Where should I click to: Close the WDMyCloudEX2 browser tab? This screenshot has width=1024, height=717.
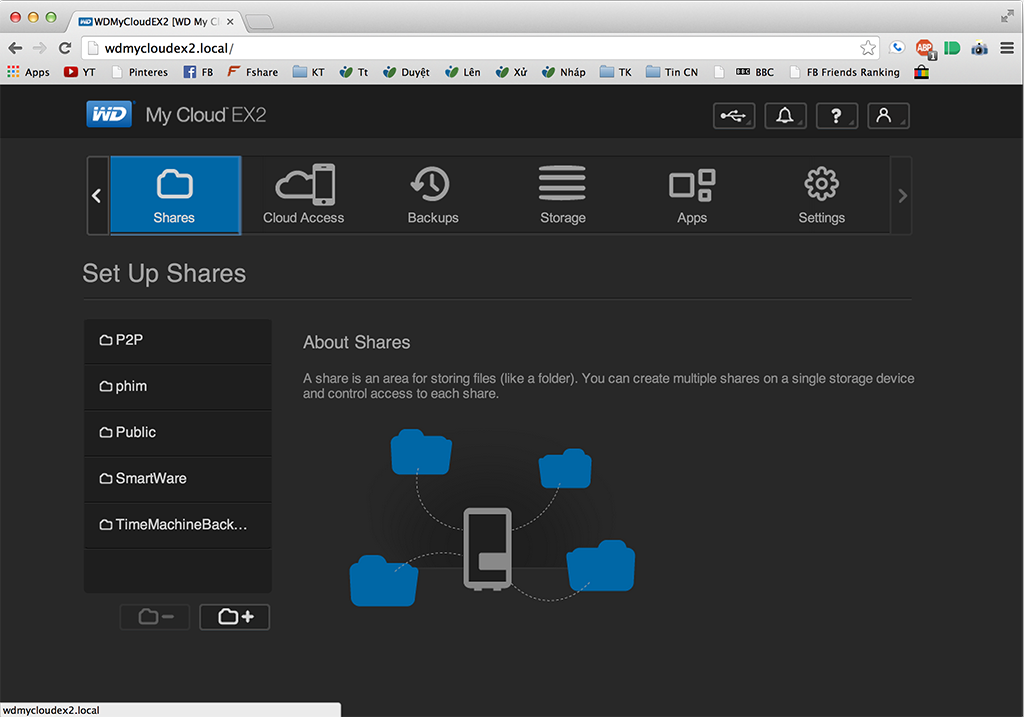[x=230, y=22]
